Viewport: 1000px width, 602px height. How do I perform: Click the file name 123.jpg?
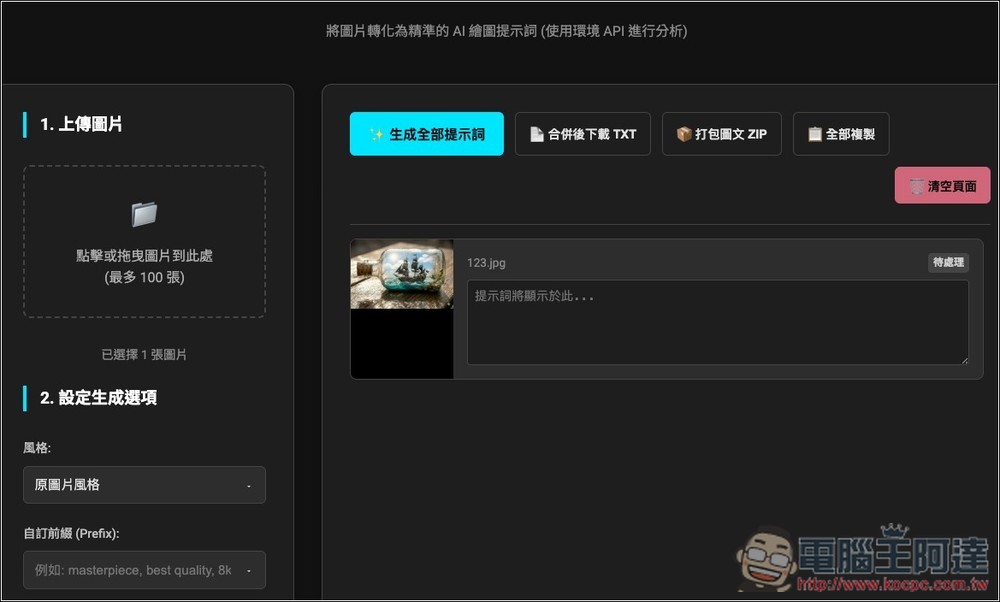click(486, 263)
